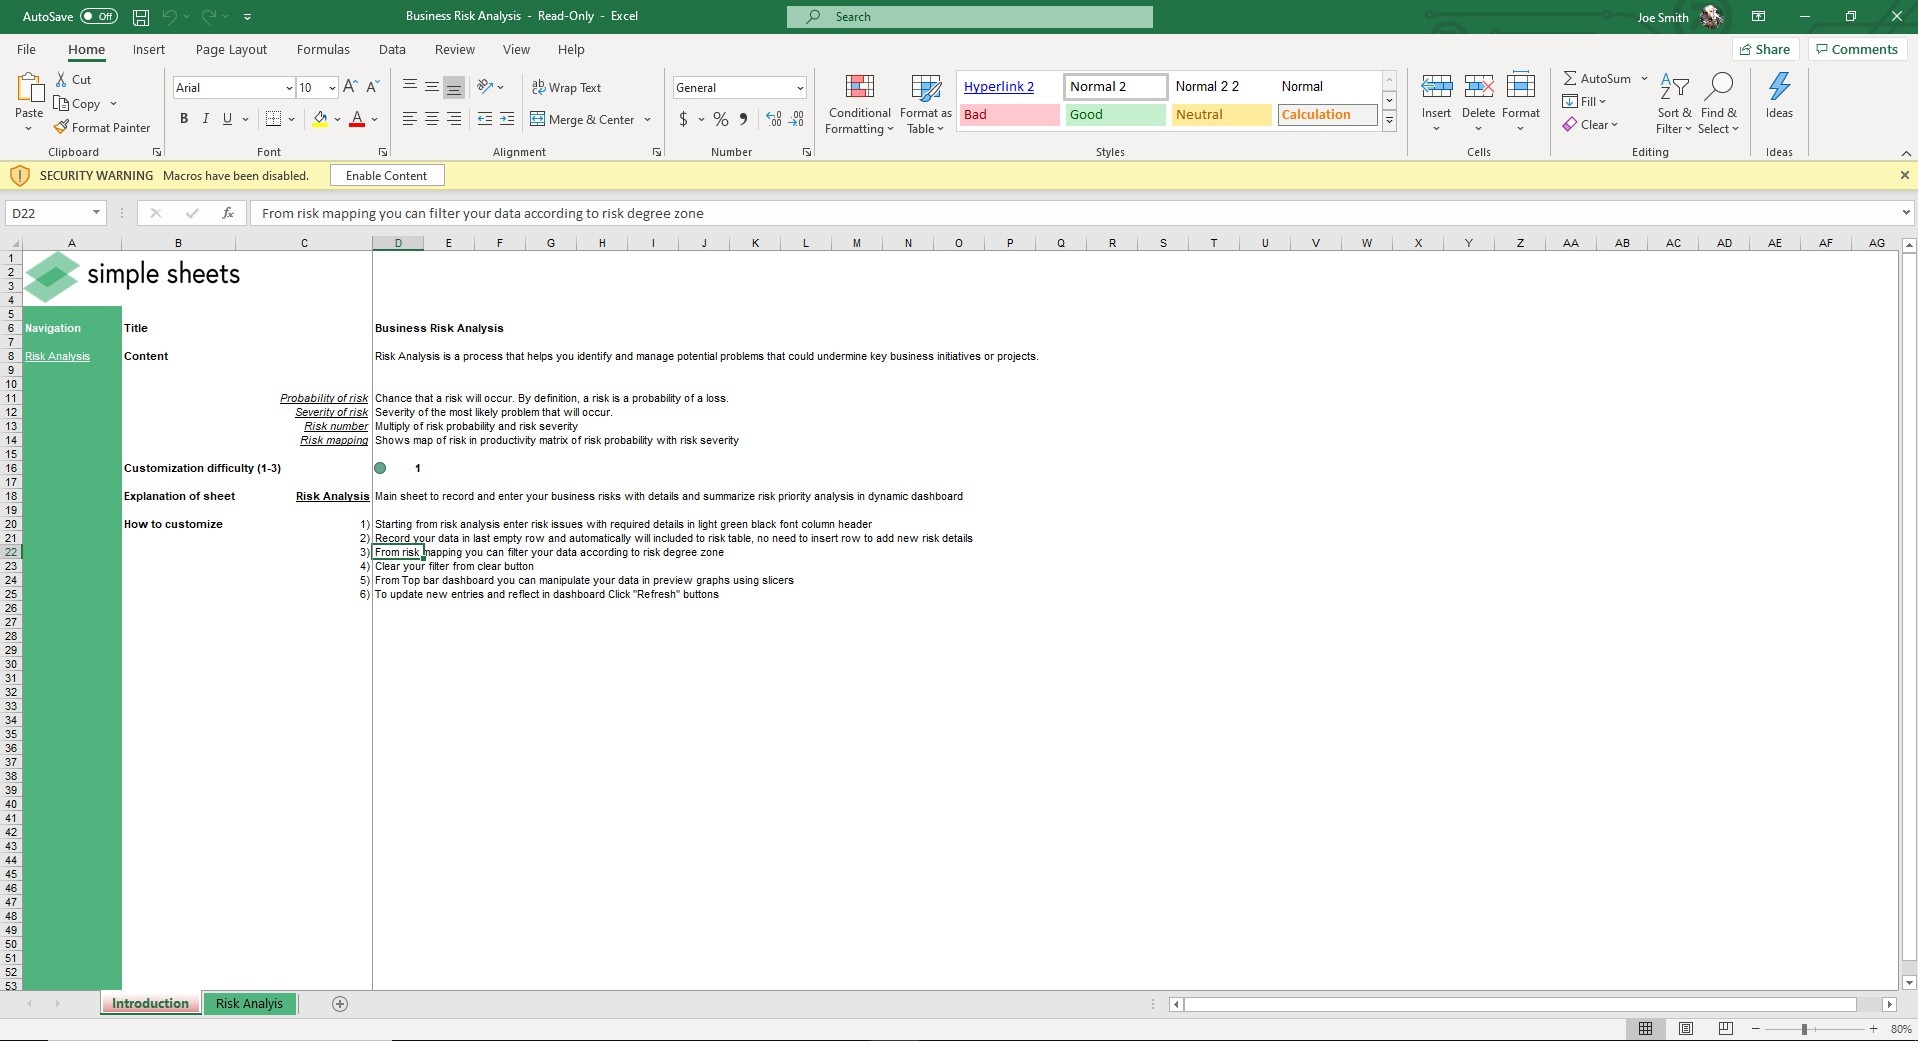1918x1041 pixels.
Task: Open Sort & Filter options
Action: pos(1674,104)
